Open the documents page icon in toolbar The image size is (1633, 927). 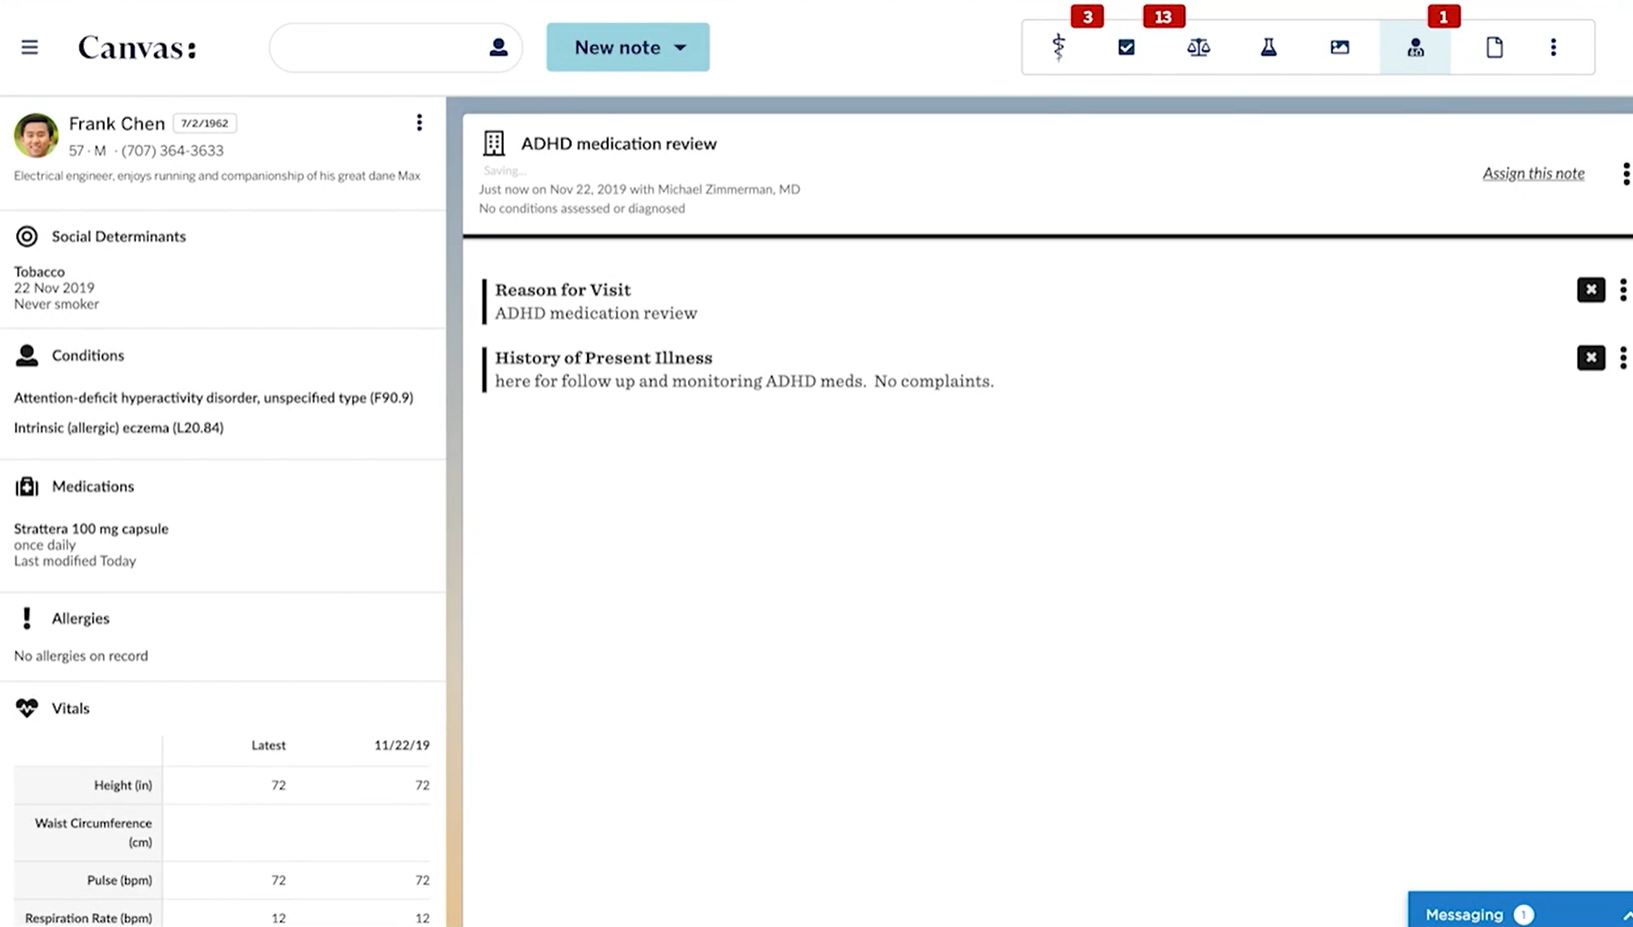1494,47
